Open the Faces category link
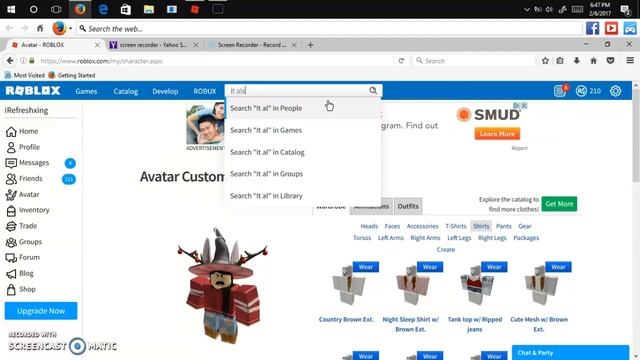 tap(392, 226)
